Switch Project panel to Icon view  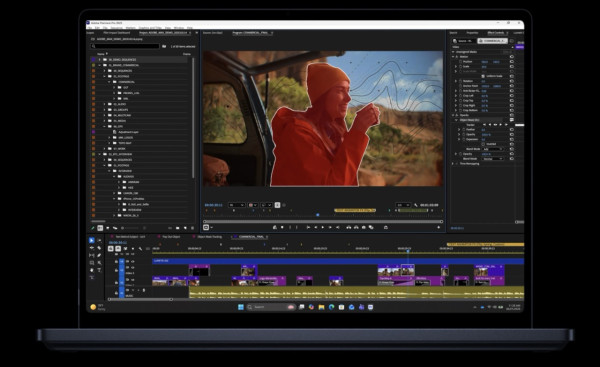coord(108,228)
